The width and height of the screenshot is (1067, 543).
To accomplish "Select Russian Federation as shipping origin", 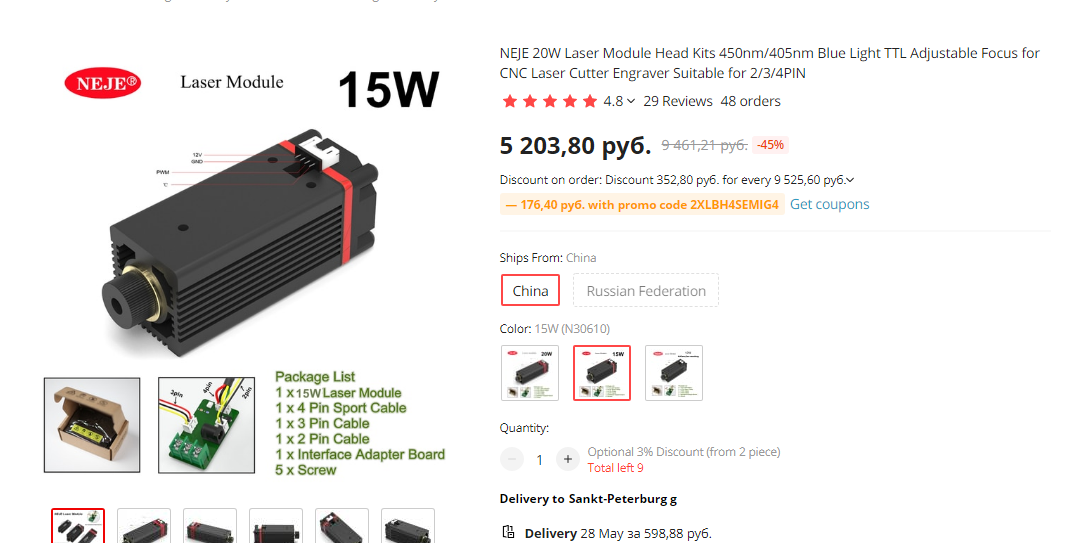I will [646, 291].
